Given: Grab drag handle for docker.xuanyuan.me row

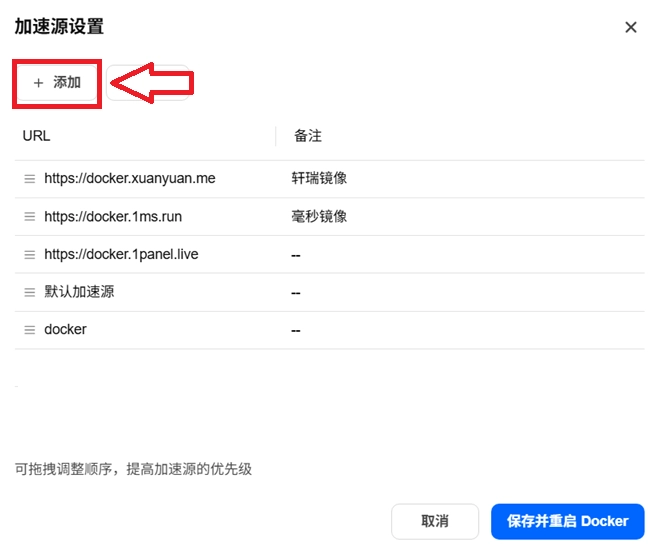Looking at the screenshot, I should [29, 179].
